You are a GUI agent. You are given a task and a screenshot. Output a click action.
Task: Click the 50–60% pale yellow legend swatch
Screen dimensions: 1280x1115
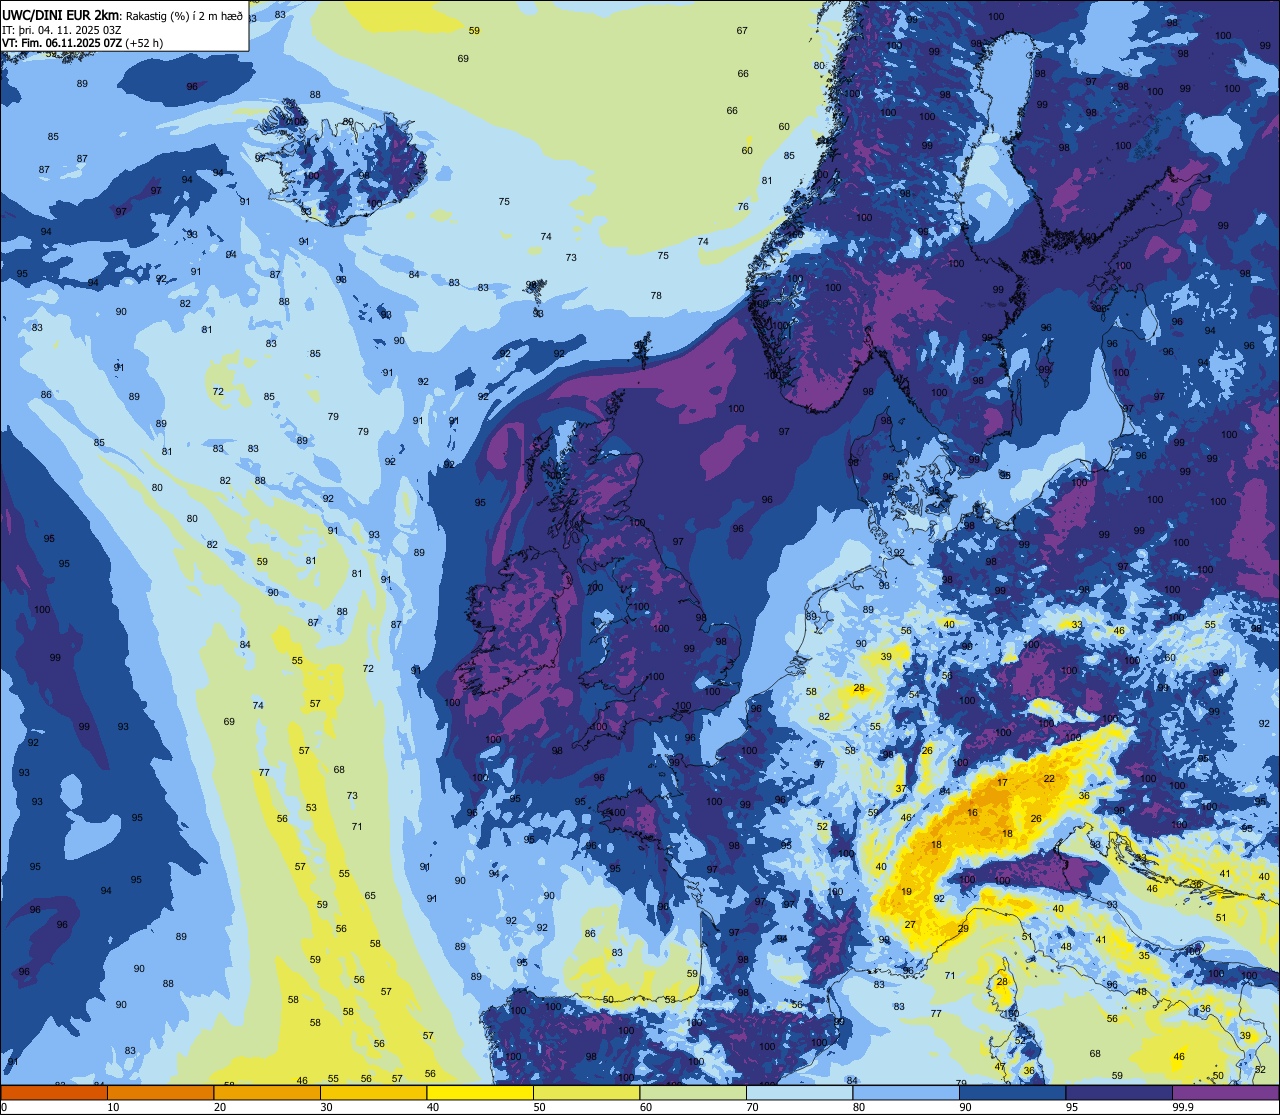586,1093
